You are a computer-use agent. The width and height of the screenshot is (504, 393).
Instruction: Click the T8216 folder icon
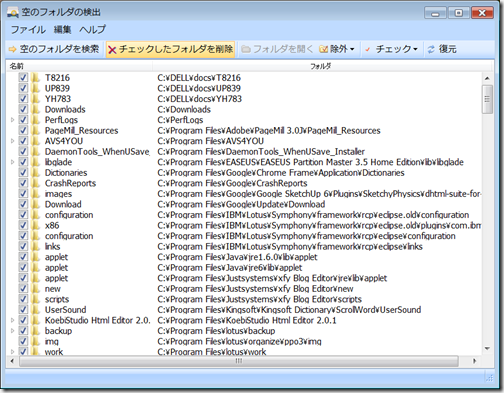36,78
